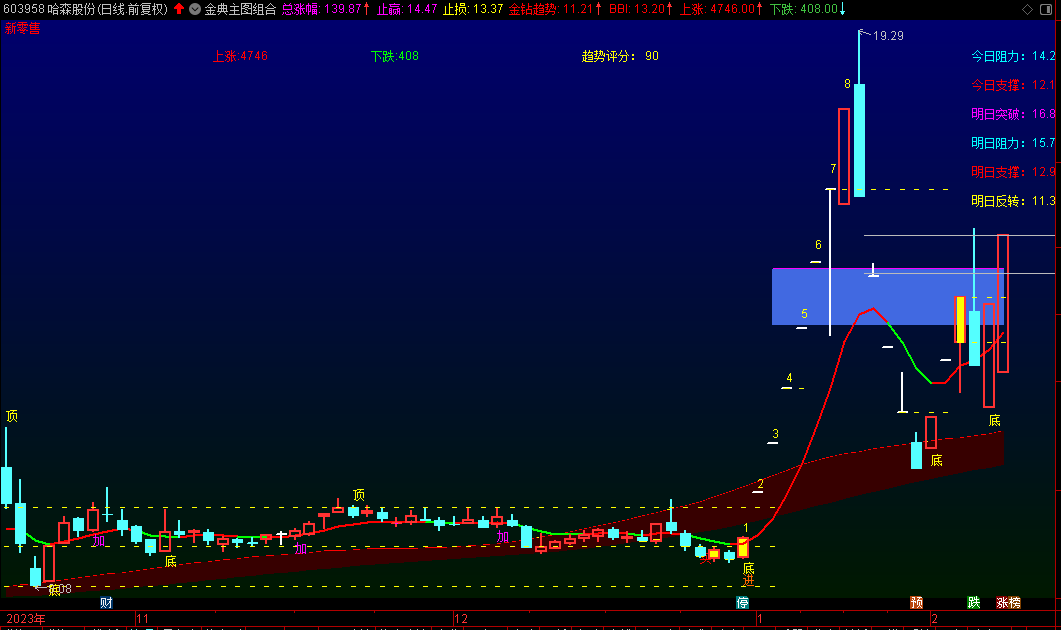Click the 19.29 high price flag marker
Image resolution: width=1061 pixels, height=630 pixels.
point(882,35)
